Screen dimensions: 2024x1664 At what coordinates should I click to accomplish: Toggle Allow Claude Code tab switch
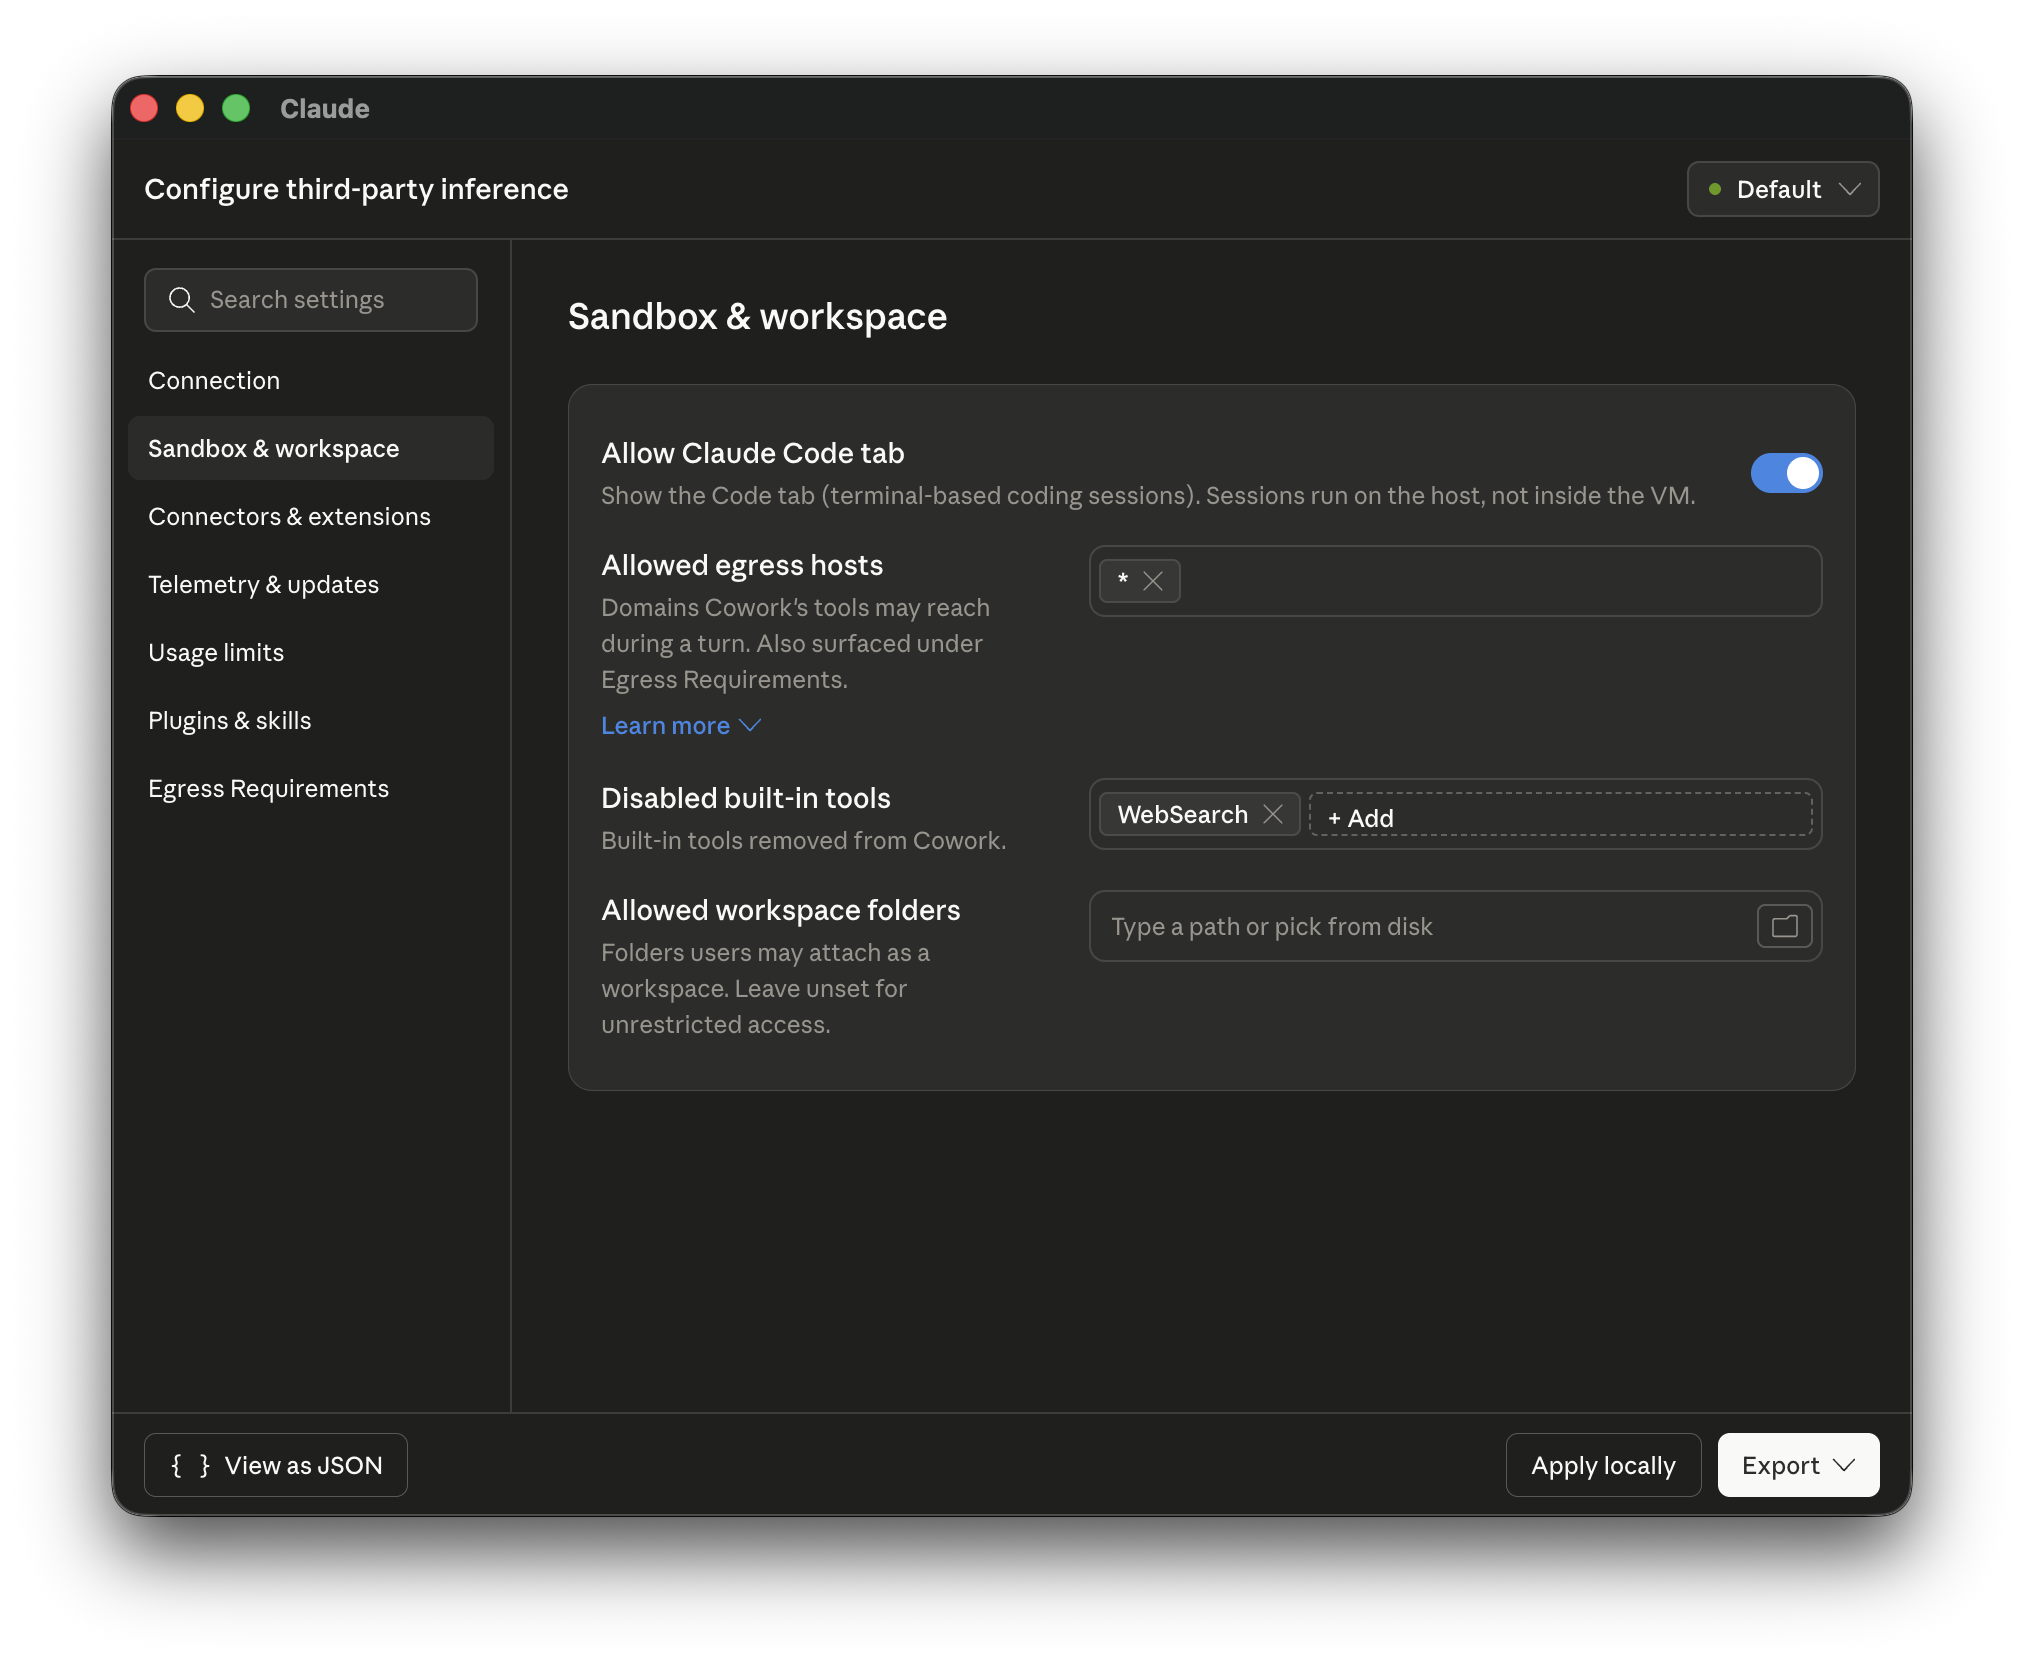[1786, 473]
